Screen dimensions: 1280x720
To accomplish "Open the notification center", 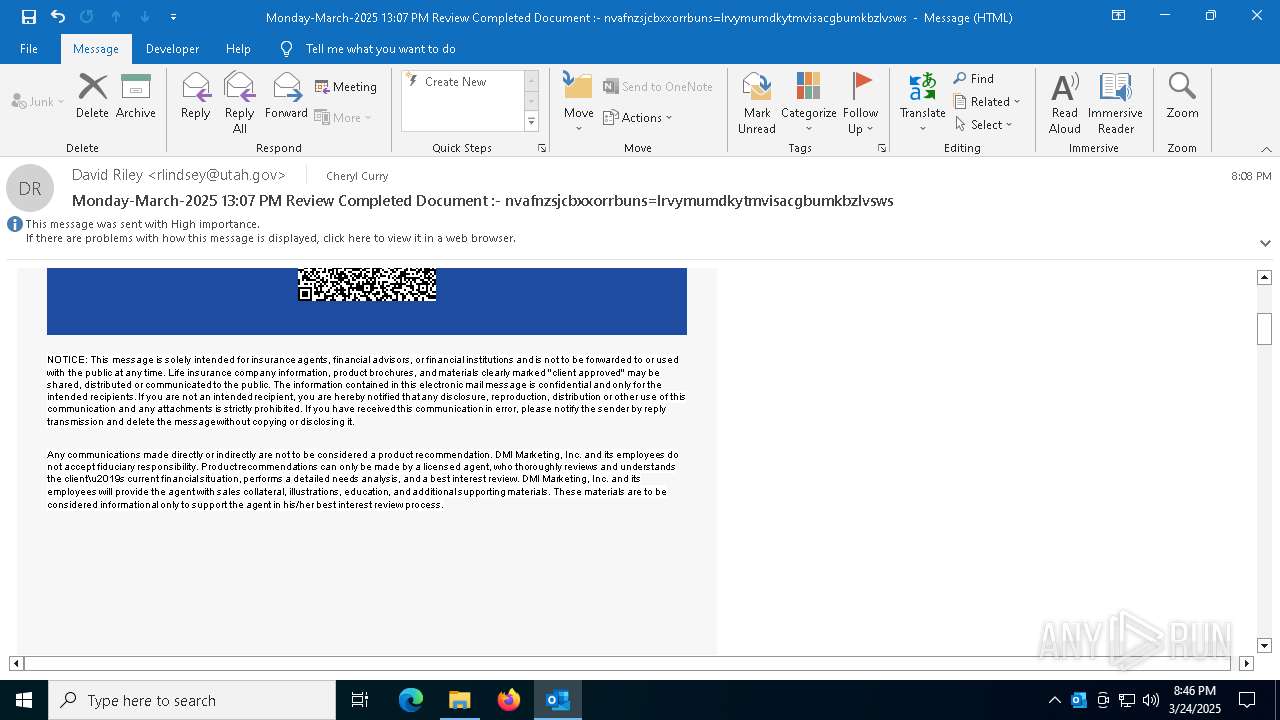I will (x=1247, y=700).
